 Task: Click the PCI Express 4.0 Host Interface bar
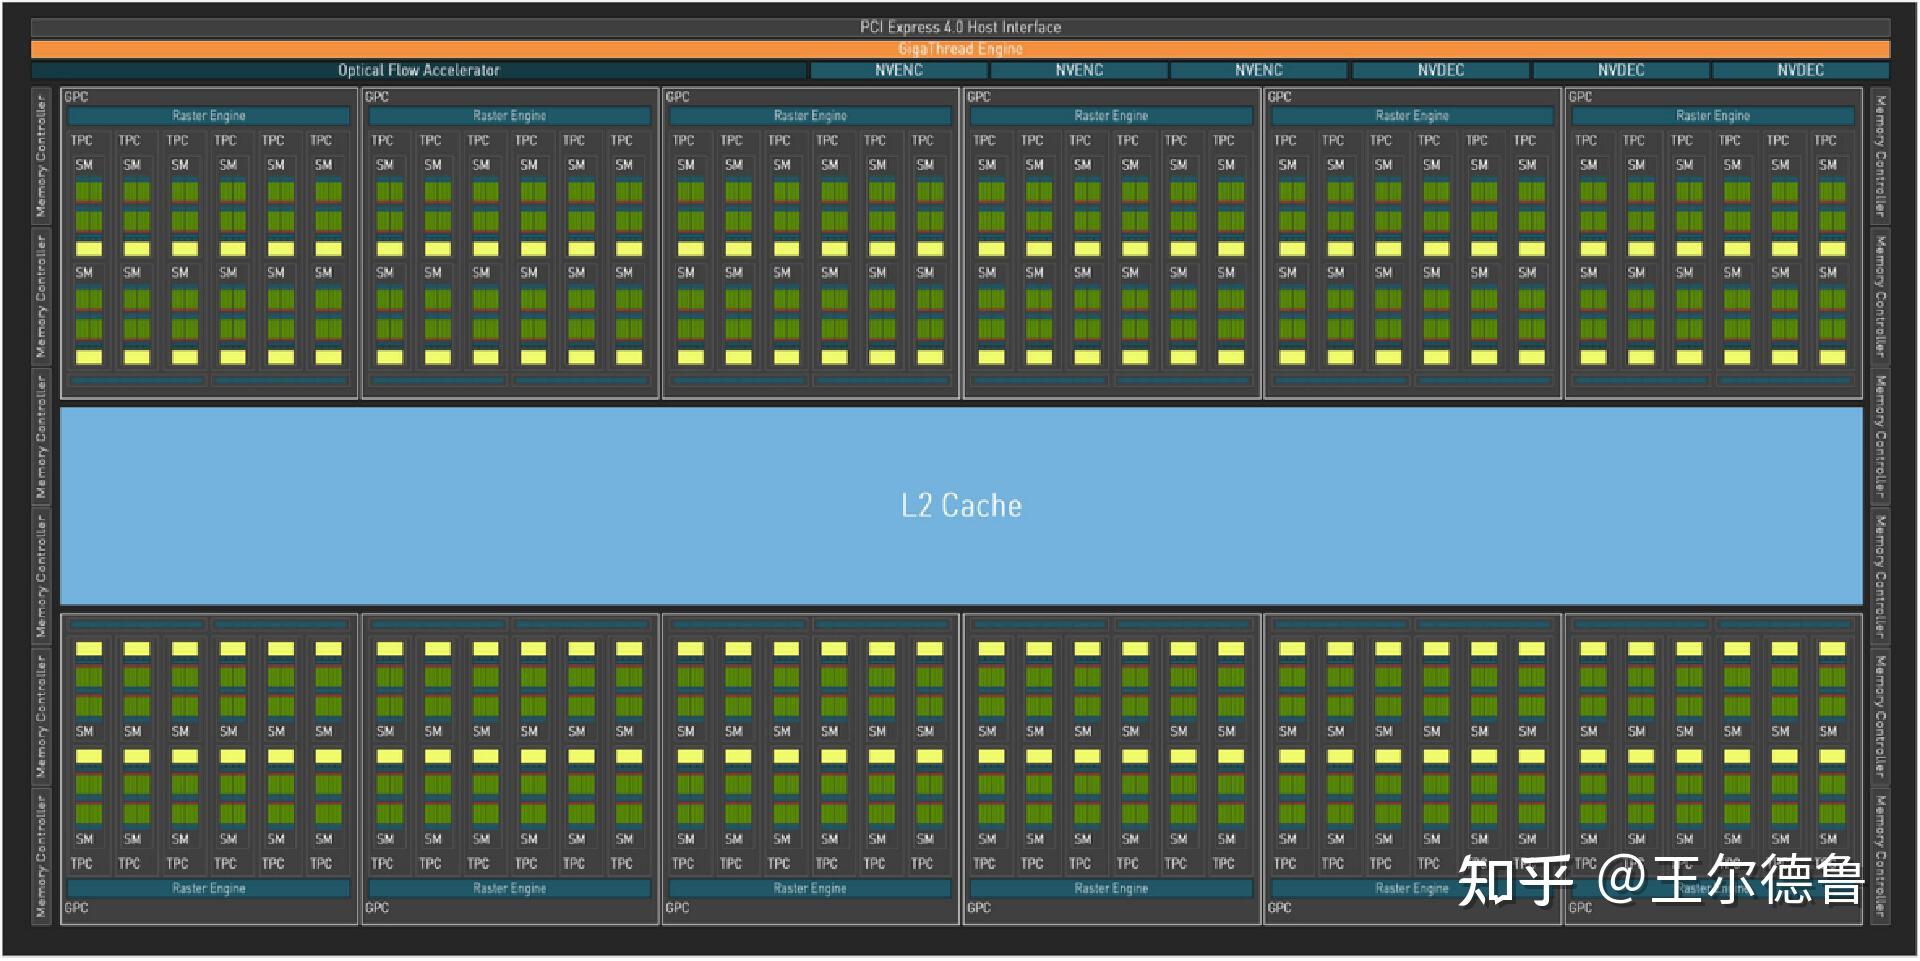coord(960,27)
